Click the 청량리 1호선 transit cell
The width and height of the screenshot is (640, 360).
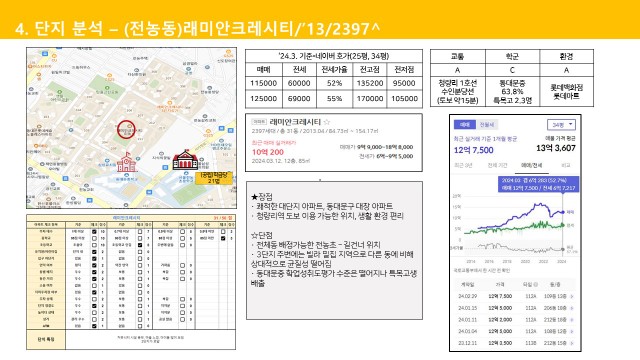pyautogui.click(x=458, y=92)
